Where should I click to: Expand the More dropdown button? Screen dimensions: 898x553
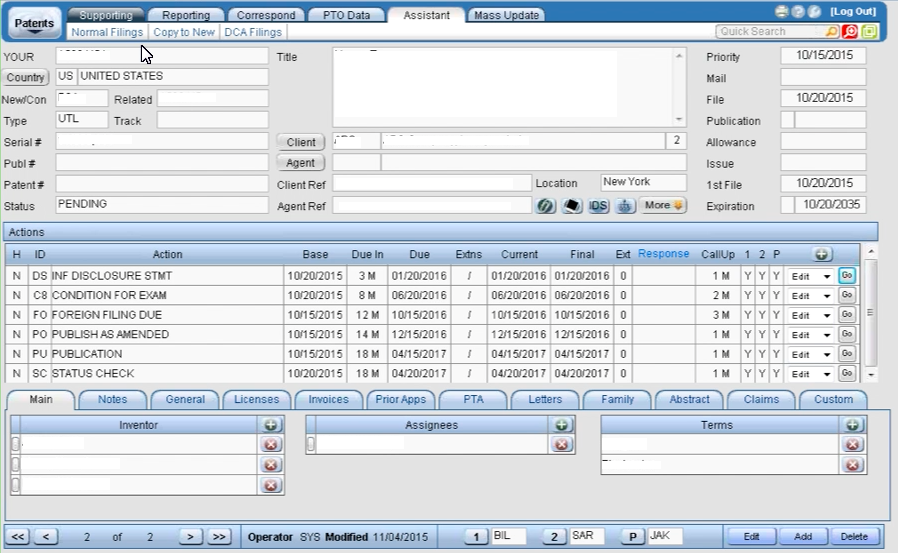(x=664, y=206)
